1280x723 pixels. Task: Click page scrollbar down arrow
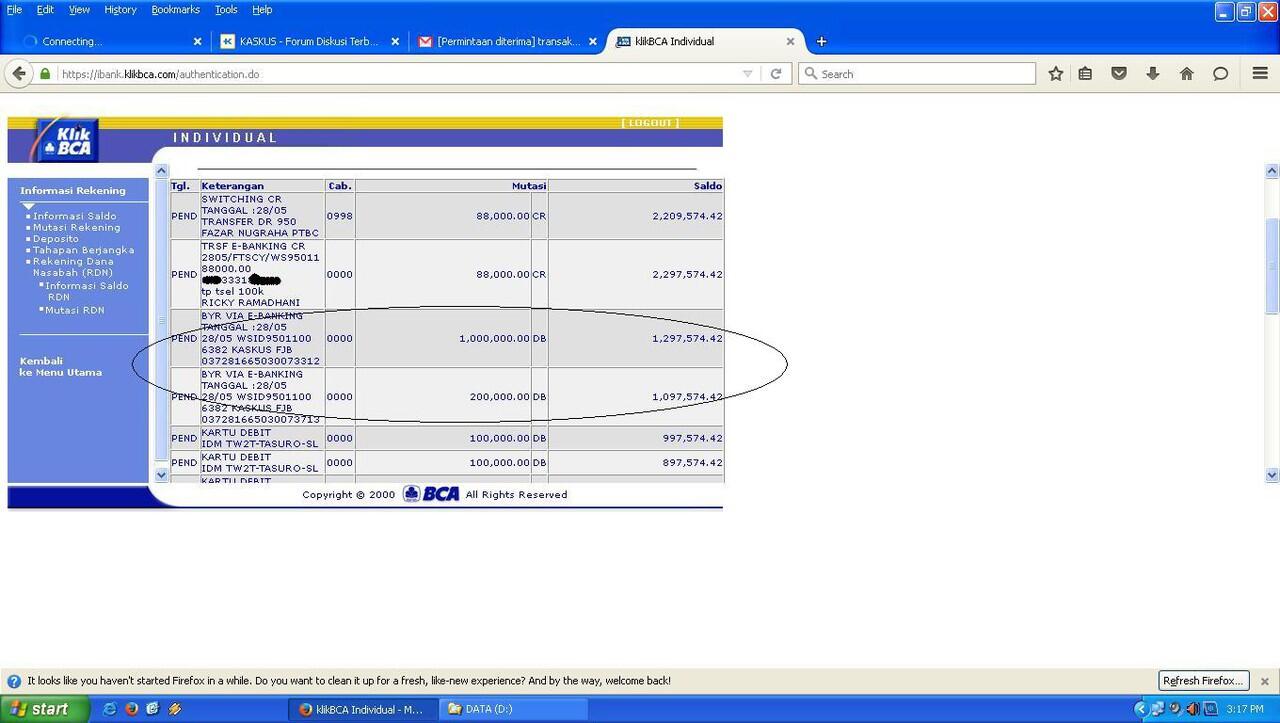[x=1272, y=475]
